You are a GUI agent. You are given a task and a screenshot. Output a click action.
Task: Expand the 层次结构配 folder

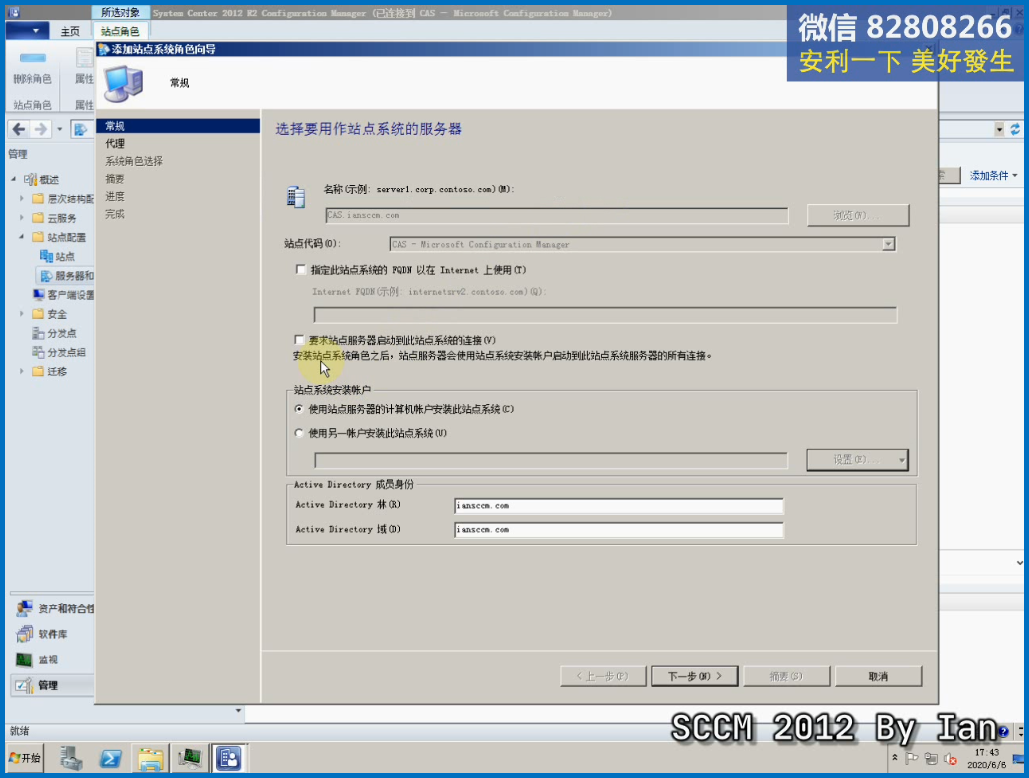22,199
